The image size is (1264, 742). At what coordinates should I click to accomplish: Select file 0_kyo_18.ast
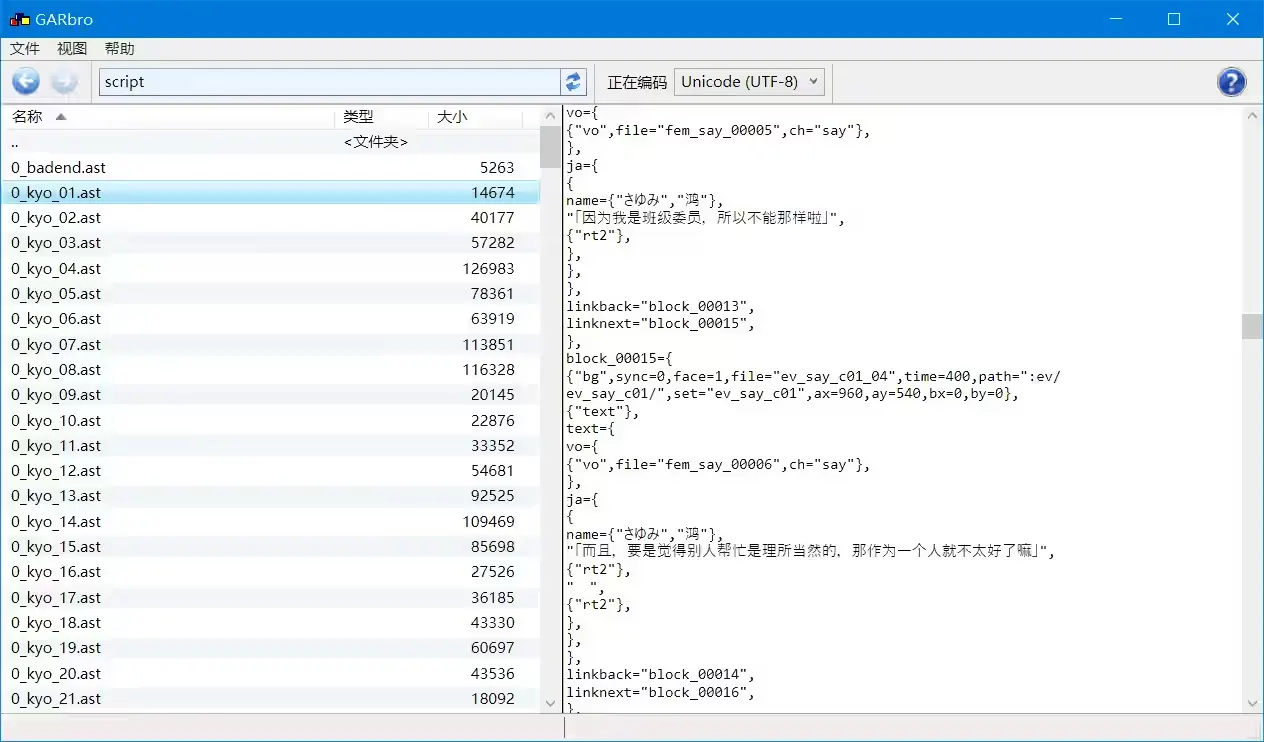coord(270,623)
